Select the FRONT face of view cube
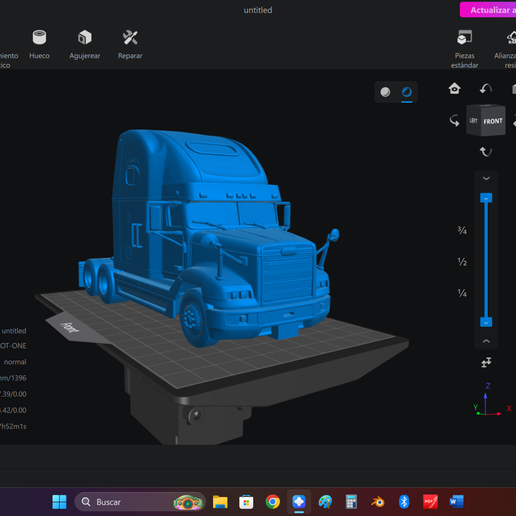The height and width of the screenshot is (516, 516). pyautogui.click(x=493, y=121)
